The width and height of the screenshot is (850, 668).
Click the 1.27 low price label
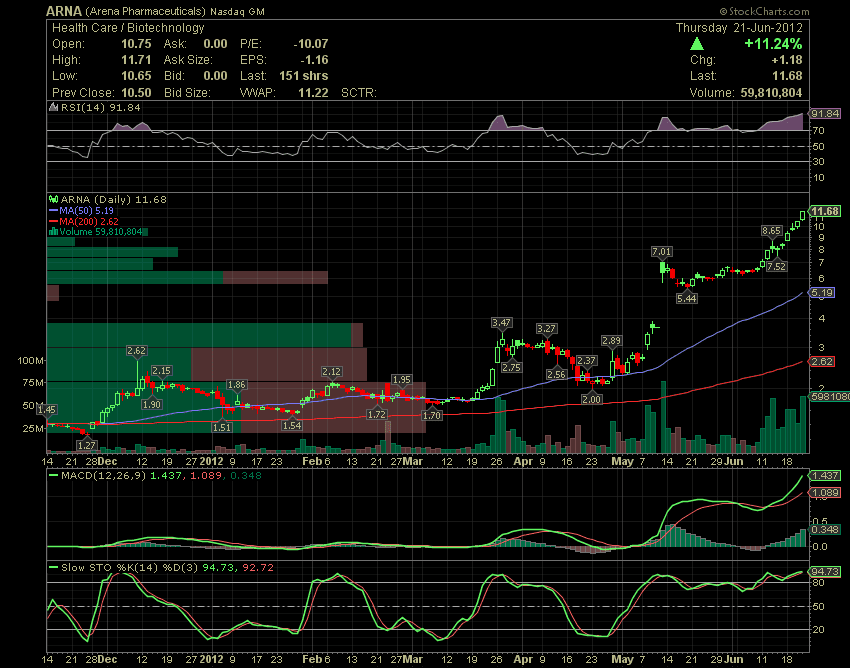87,445
